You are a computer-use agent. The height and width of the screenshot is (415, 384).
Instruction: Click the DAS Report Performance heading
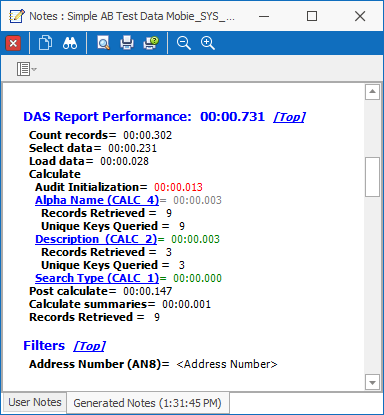pyautogui.click(x=107, y=117)
